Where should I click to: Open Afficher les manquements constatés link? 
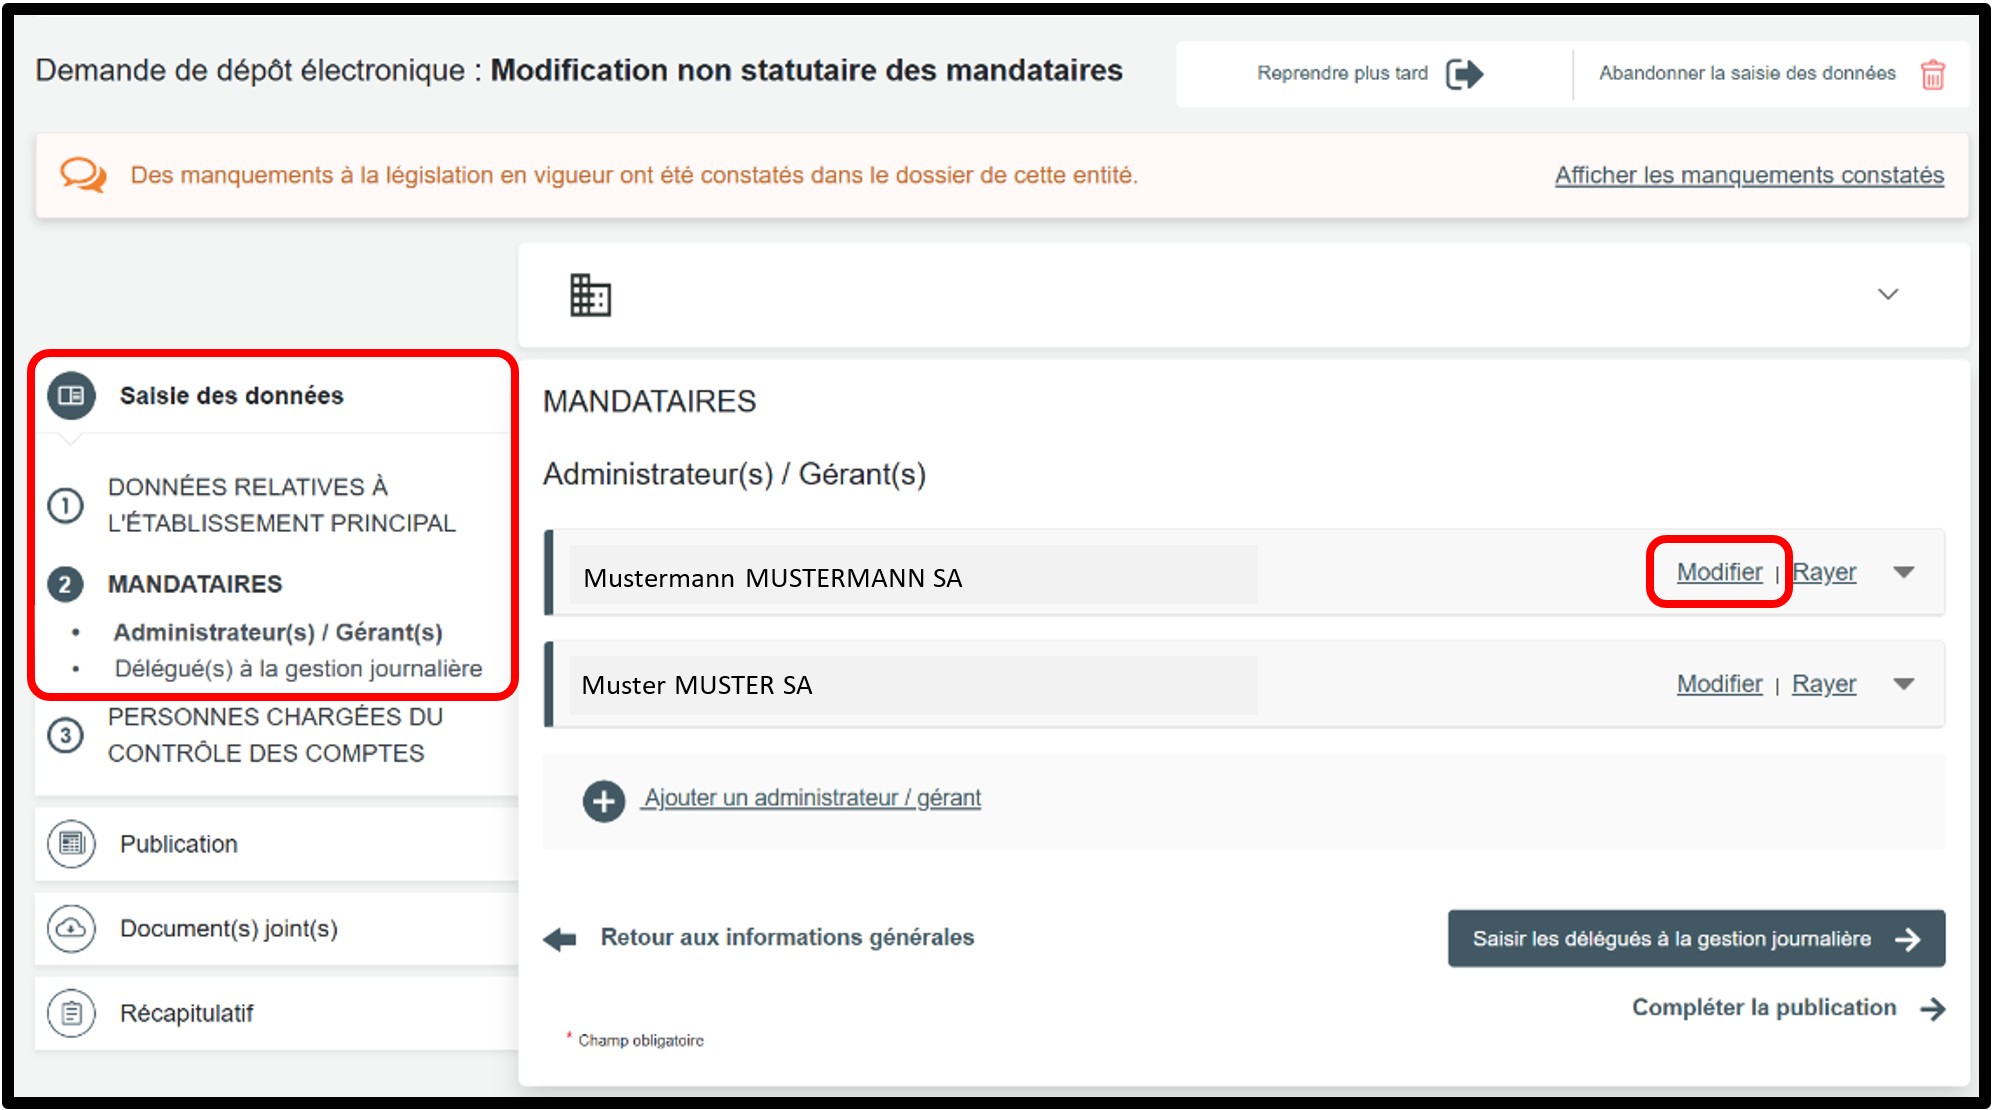point(1748,176)
